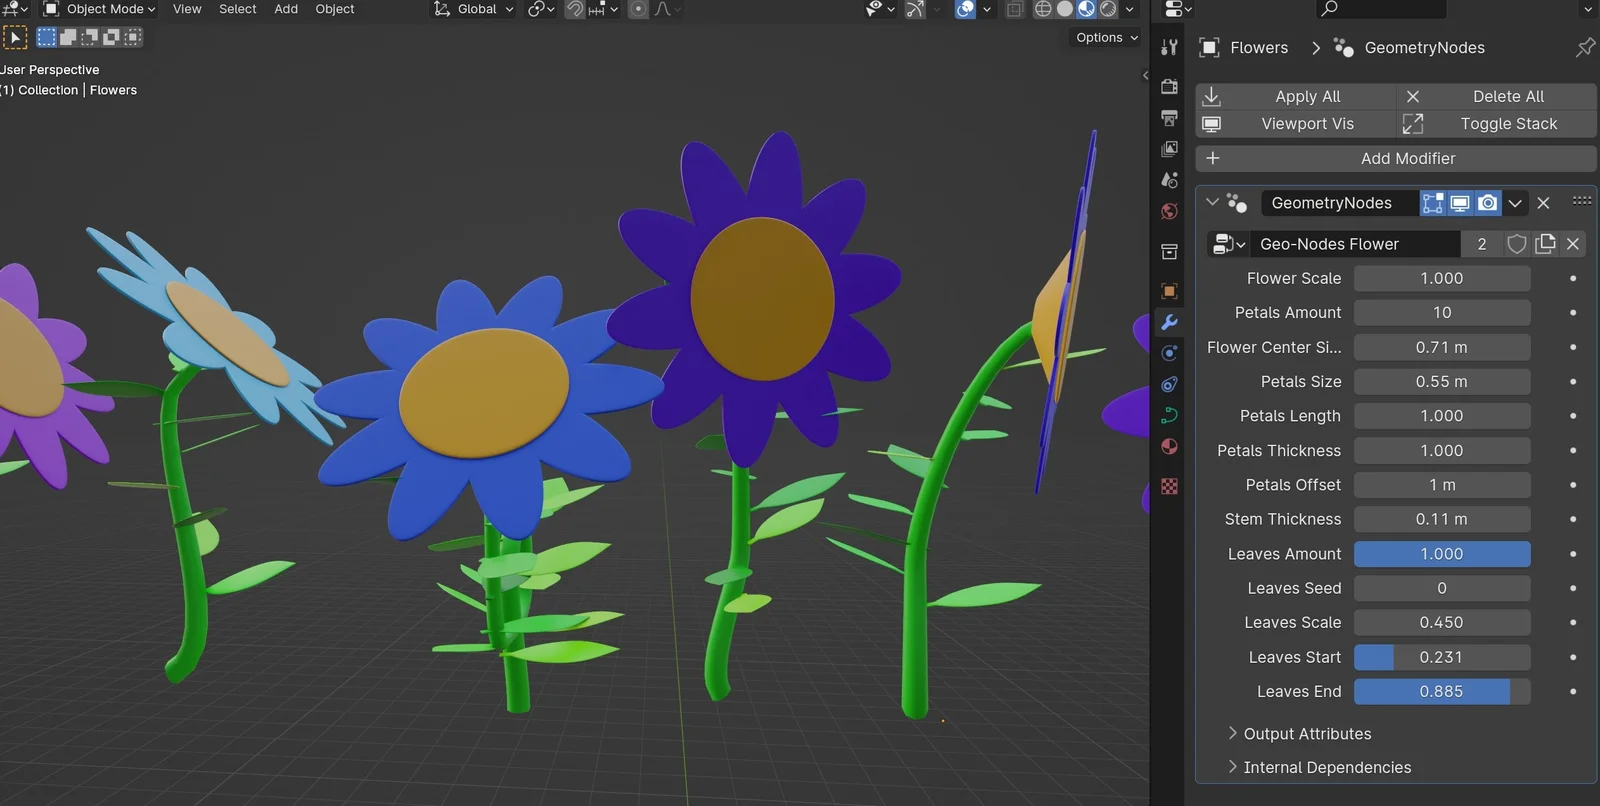Open the Object properties tab

coord(1169,291)
